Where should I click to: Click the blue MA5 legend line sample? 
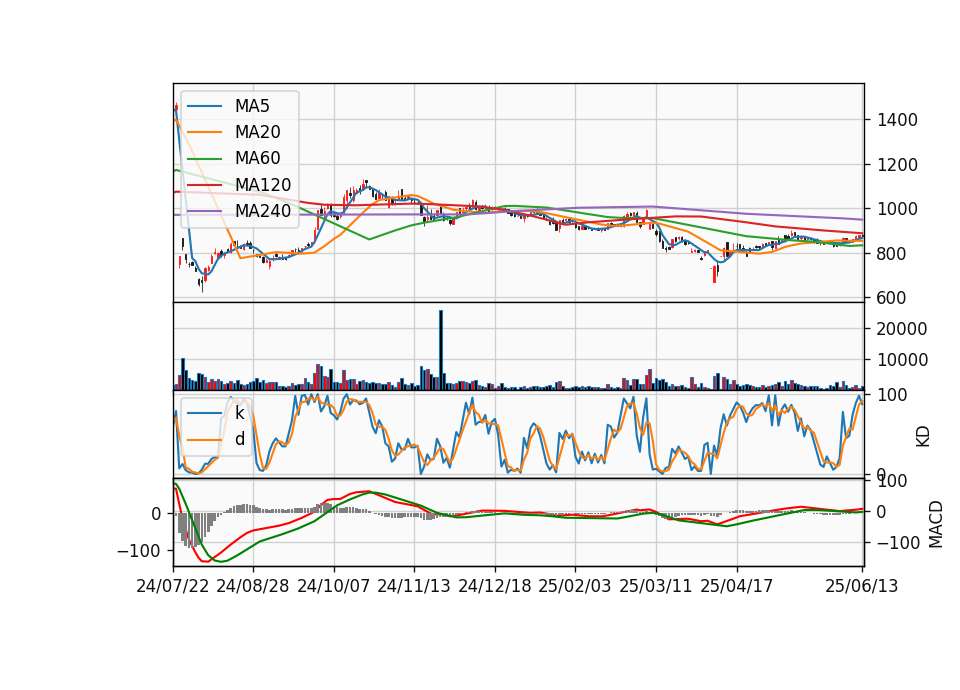[204, 106]
